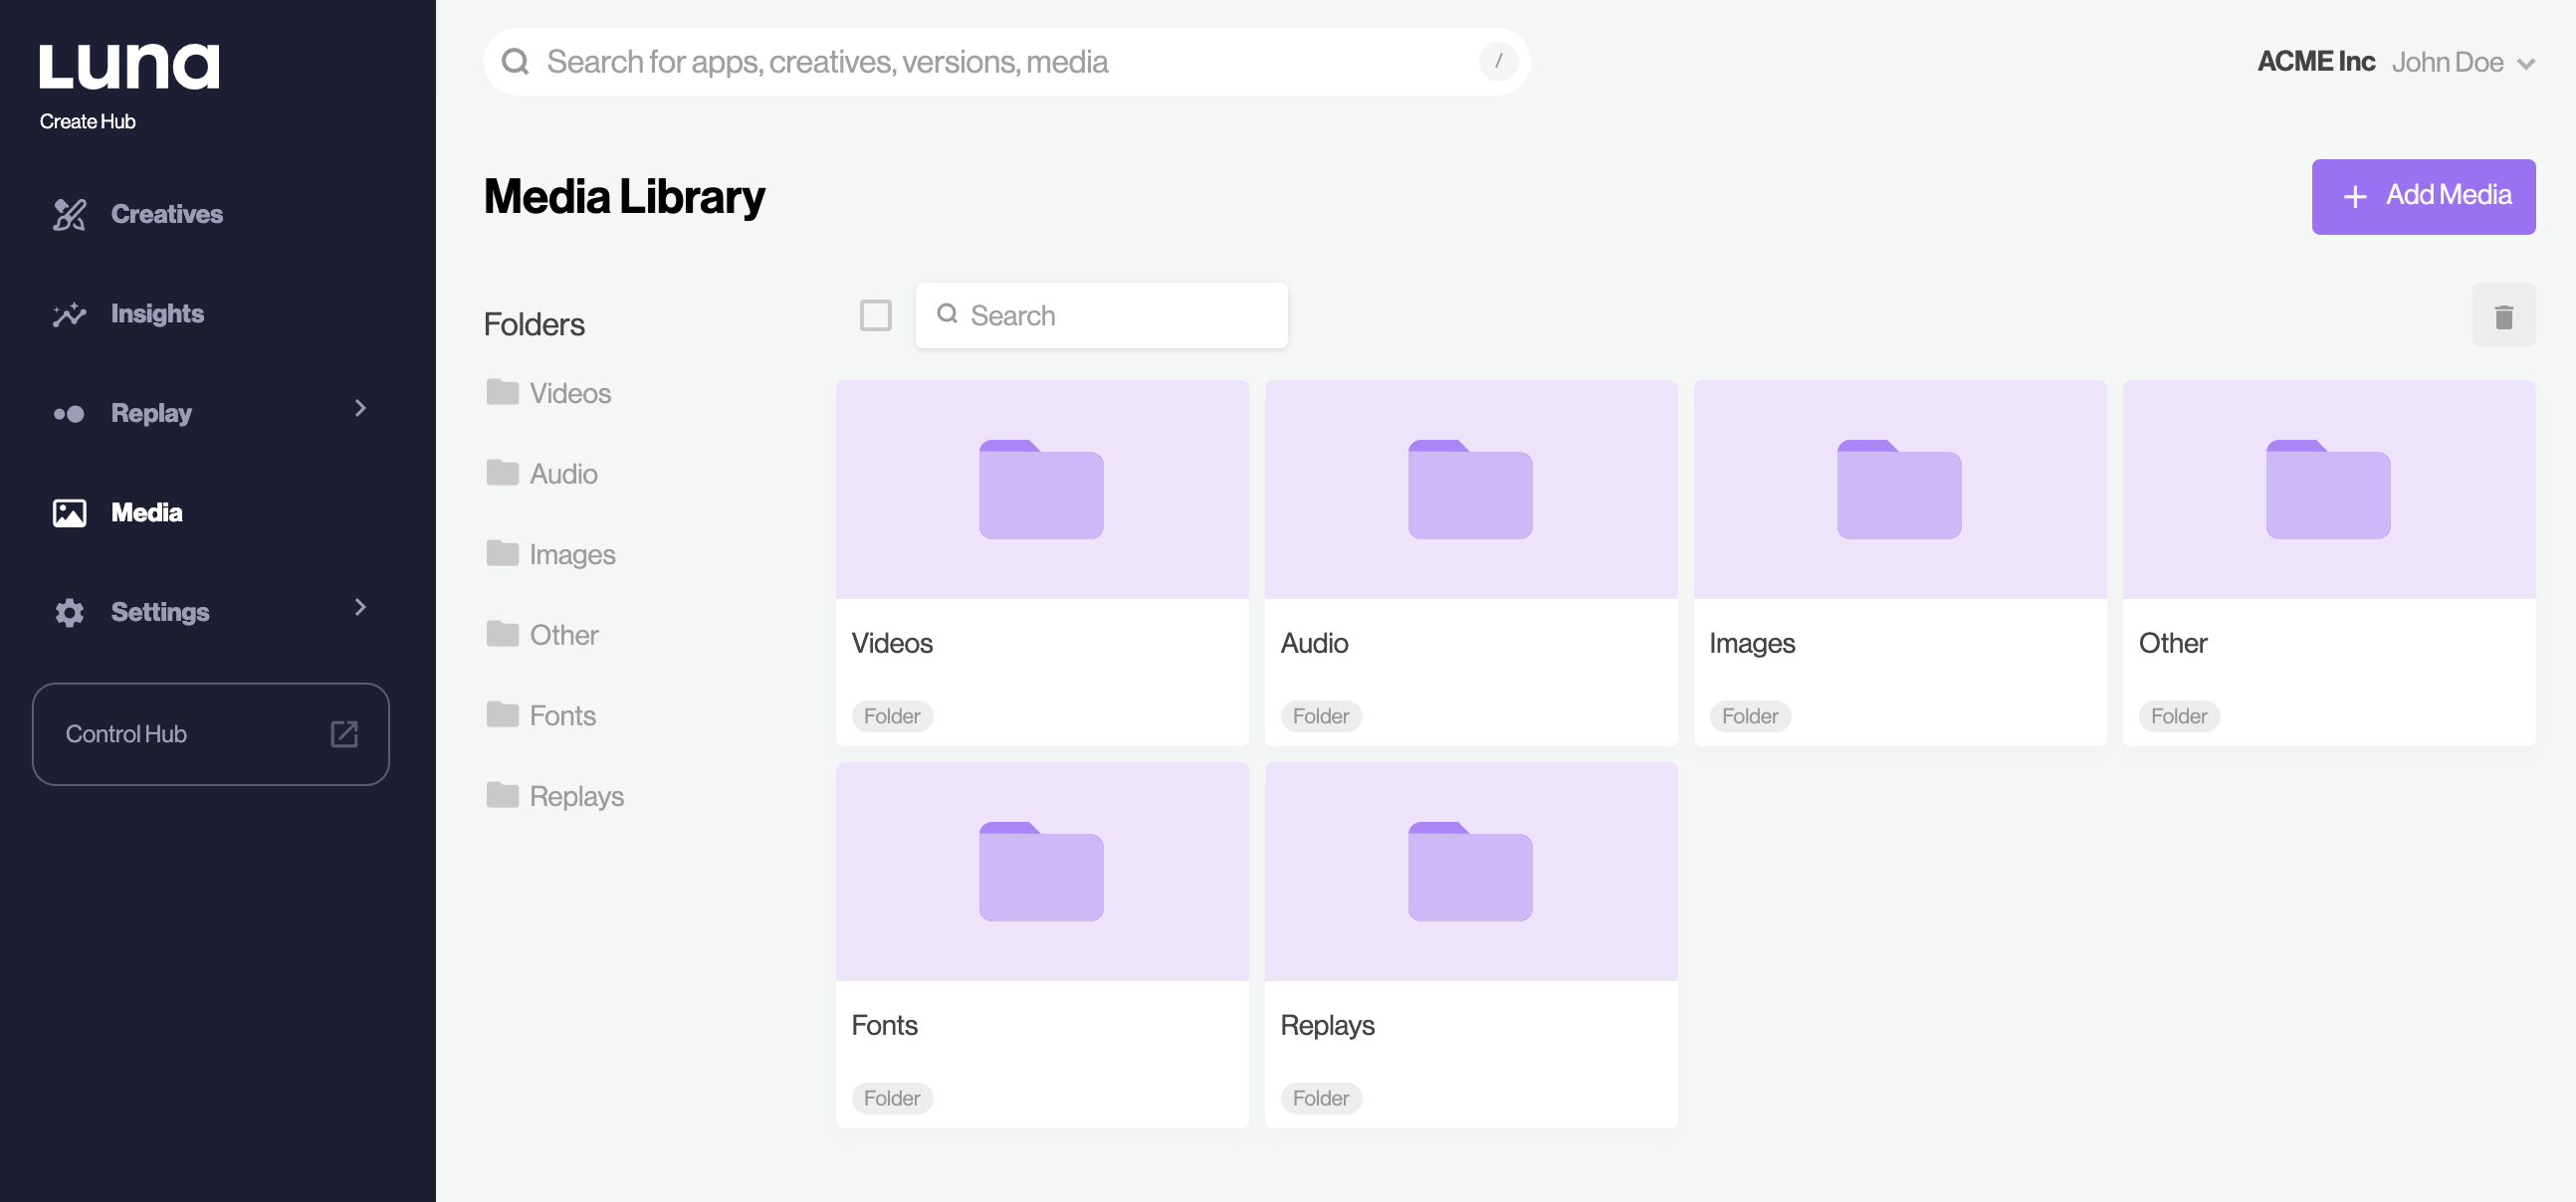
Task: Open the Fonts folder card thumbnail
Action: click(1042, 872)
